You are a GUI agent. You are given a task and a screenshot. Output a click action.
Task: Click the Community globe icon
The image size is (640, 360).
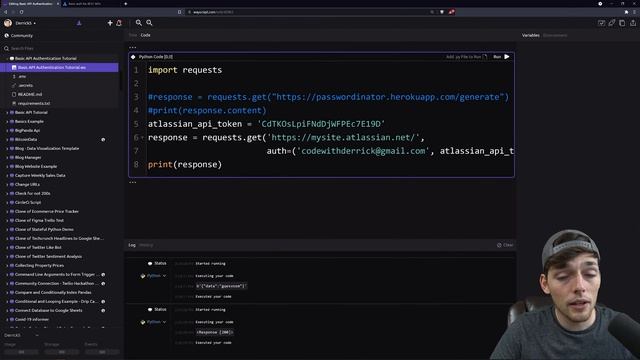point(7,36)
